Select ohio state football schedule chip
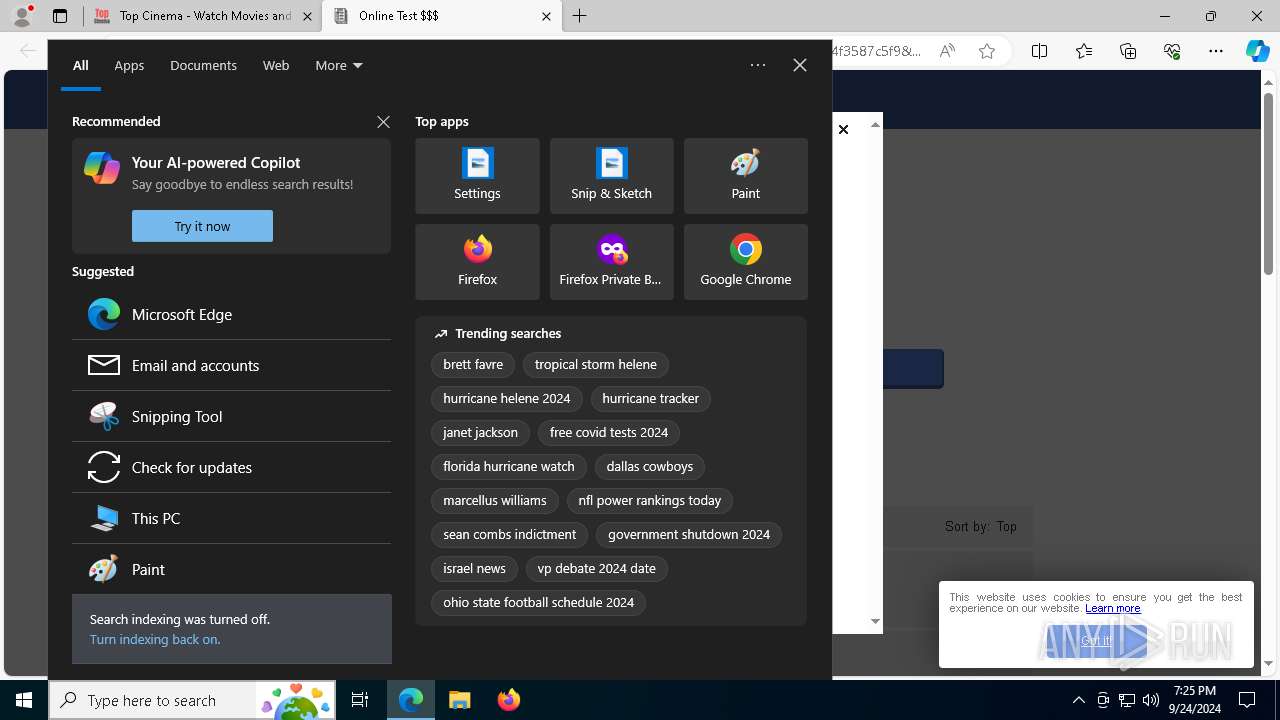Screen dimensions: 1280x720 click(539, 603)
